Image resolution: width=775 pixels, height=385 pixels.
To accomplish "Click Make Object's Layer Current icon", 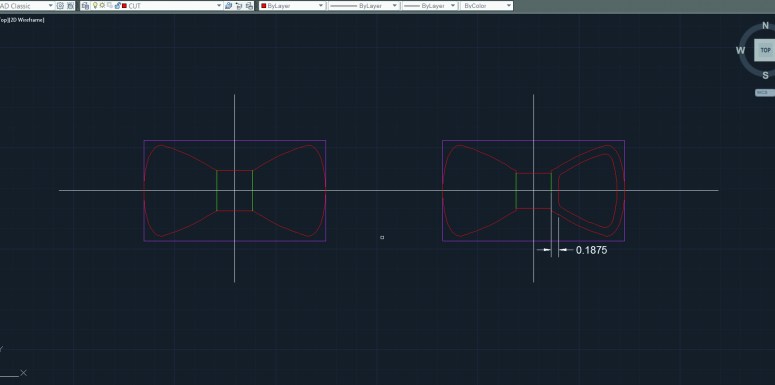I will pos(228,5).
